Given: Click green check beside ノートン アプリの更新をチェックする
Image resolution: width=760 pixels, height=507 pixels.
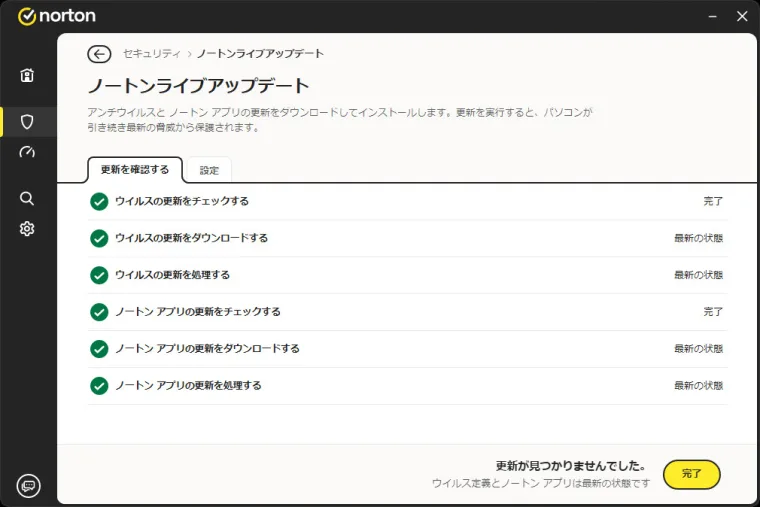Looking at the screenshot, I should (x=99, y=312).
